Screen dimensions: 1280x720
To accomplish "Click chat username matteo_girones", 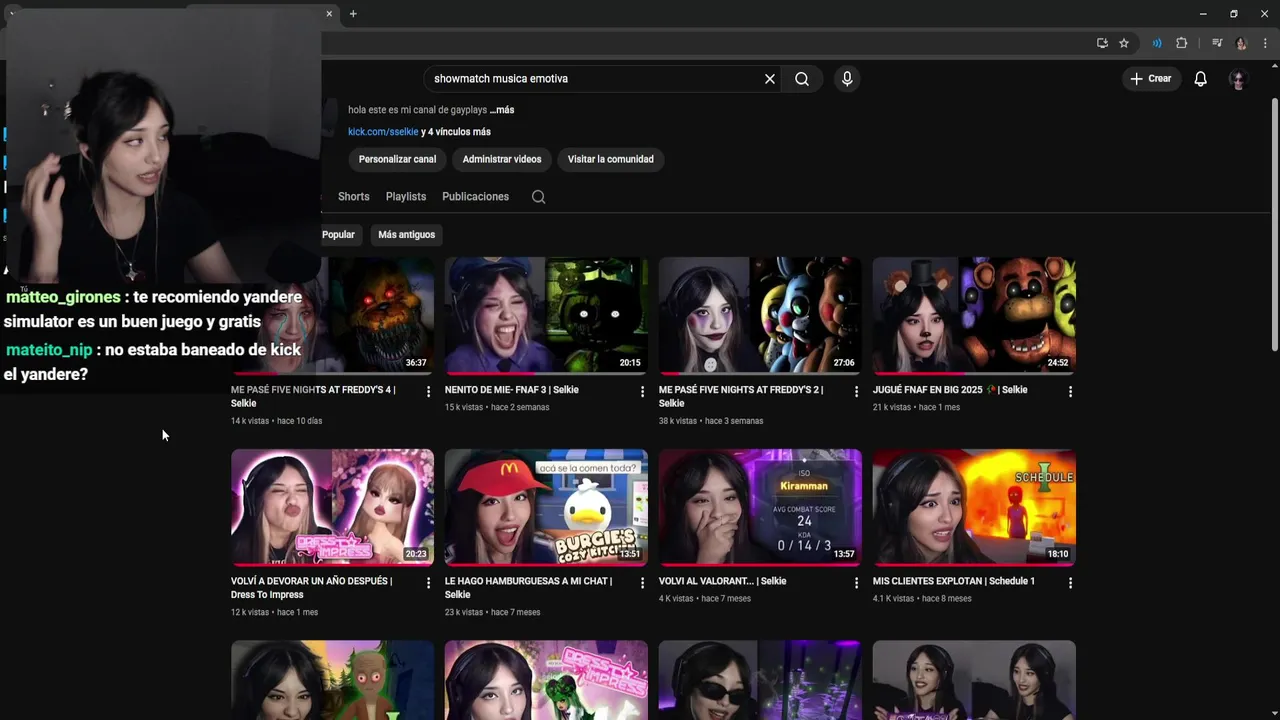I will (x=63, y=298).
